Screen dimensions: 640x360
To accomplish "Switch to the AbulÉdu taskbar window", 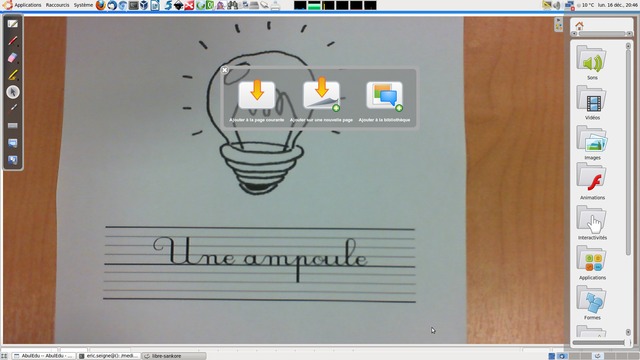I will pyautogui.click(x=44, y=356).
